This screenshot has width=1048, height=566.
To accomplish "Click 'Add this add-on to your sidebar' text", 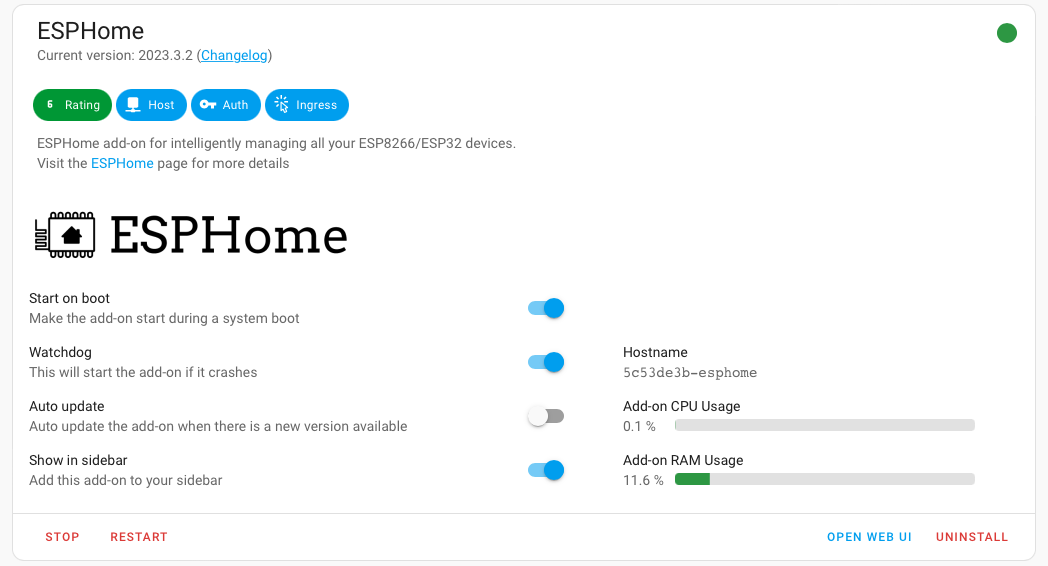I will pos(126,480).
